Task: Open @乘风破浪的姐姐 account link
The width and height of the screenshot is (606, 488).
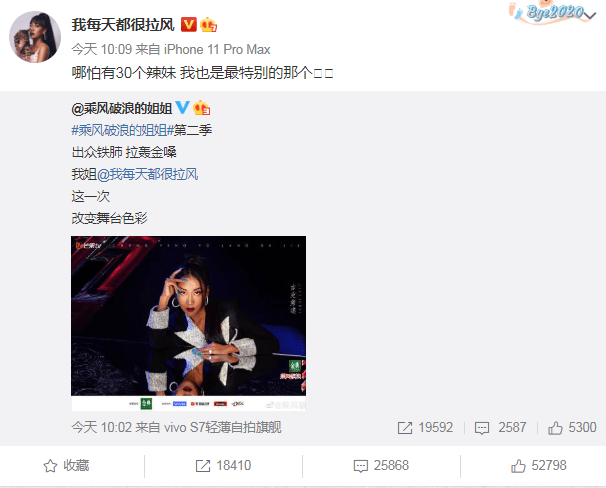Action: 121,109
